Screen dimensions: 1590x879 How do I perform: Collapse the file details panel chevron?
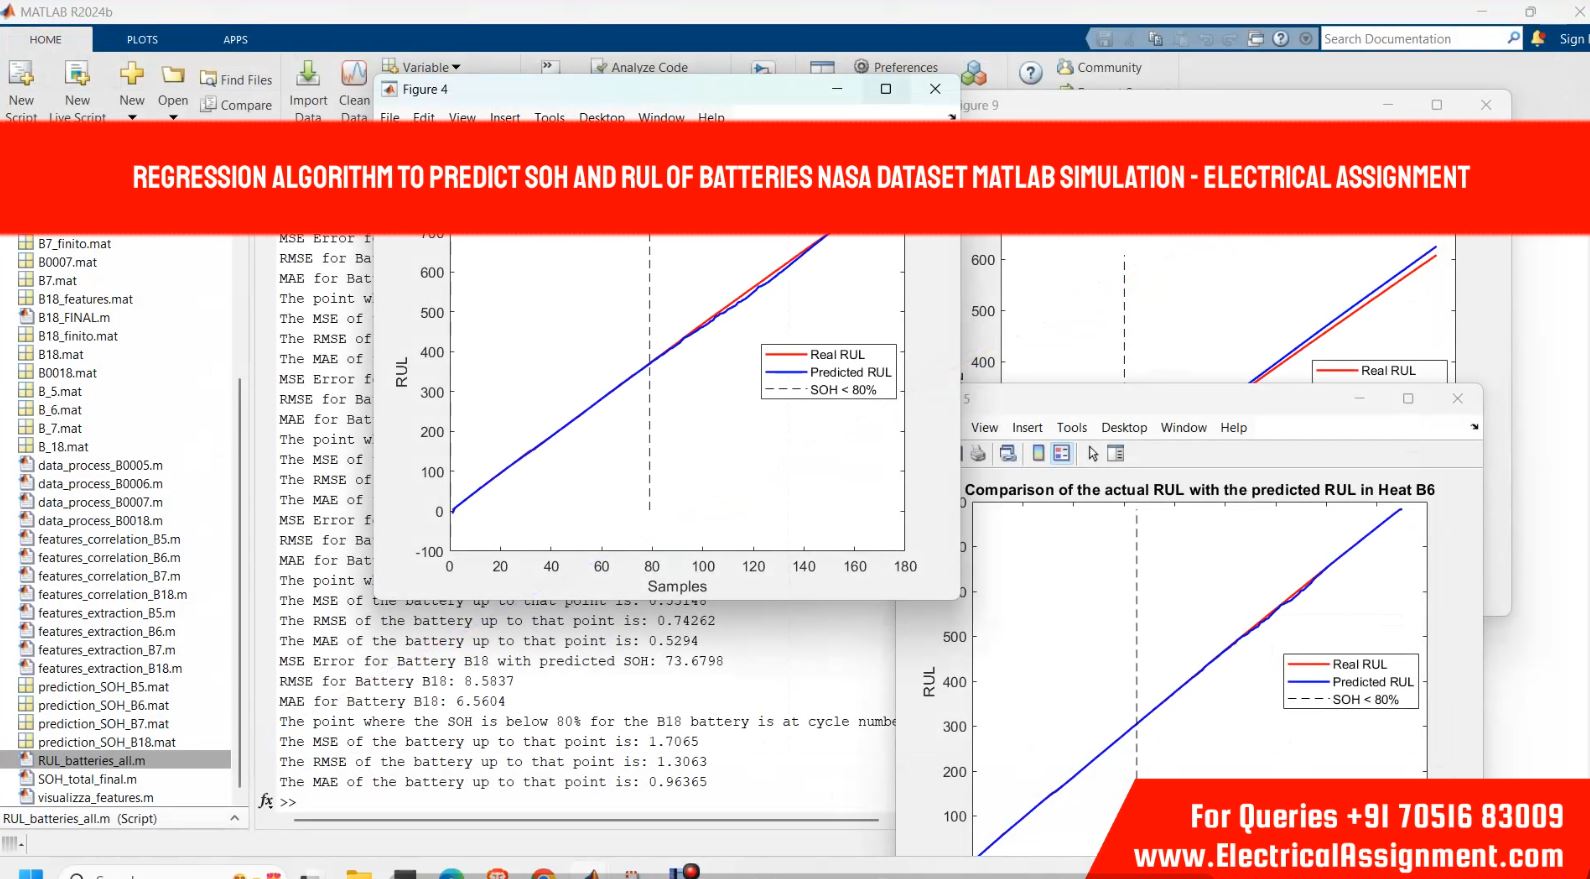[234, 818]
